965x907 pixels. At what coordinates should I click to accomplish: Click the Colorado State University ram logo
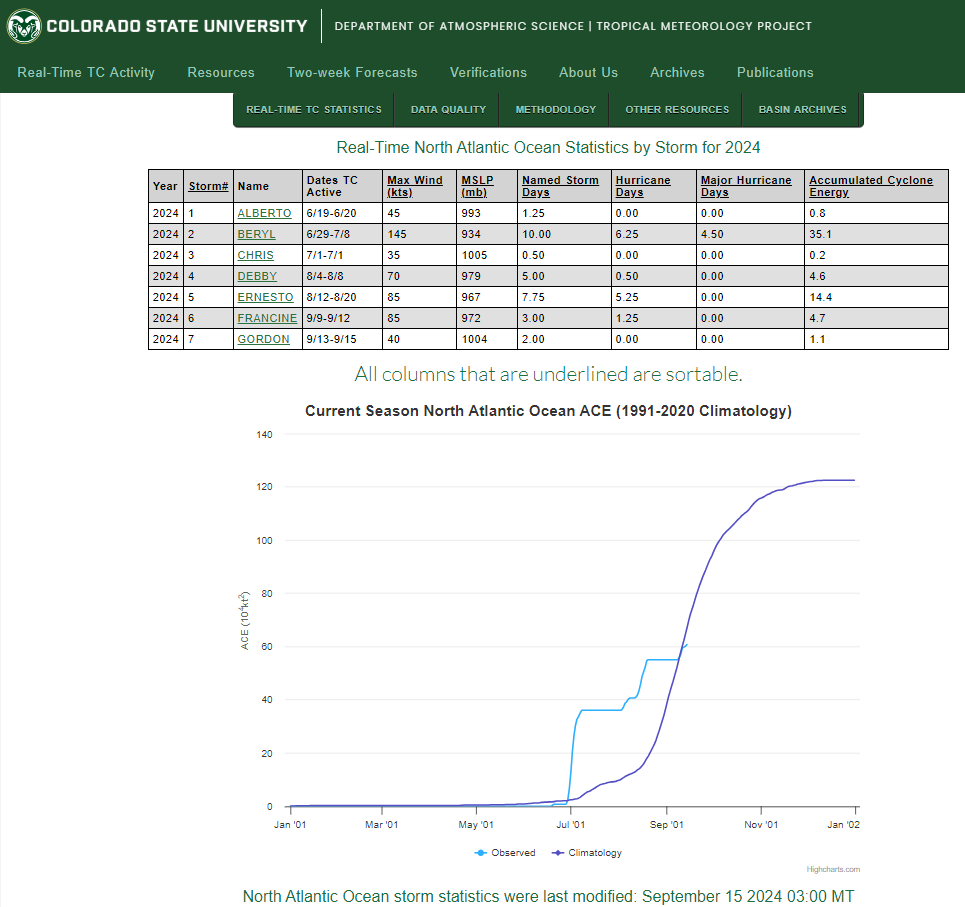[x=24, y=26]
